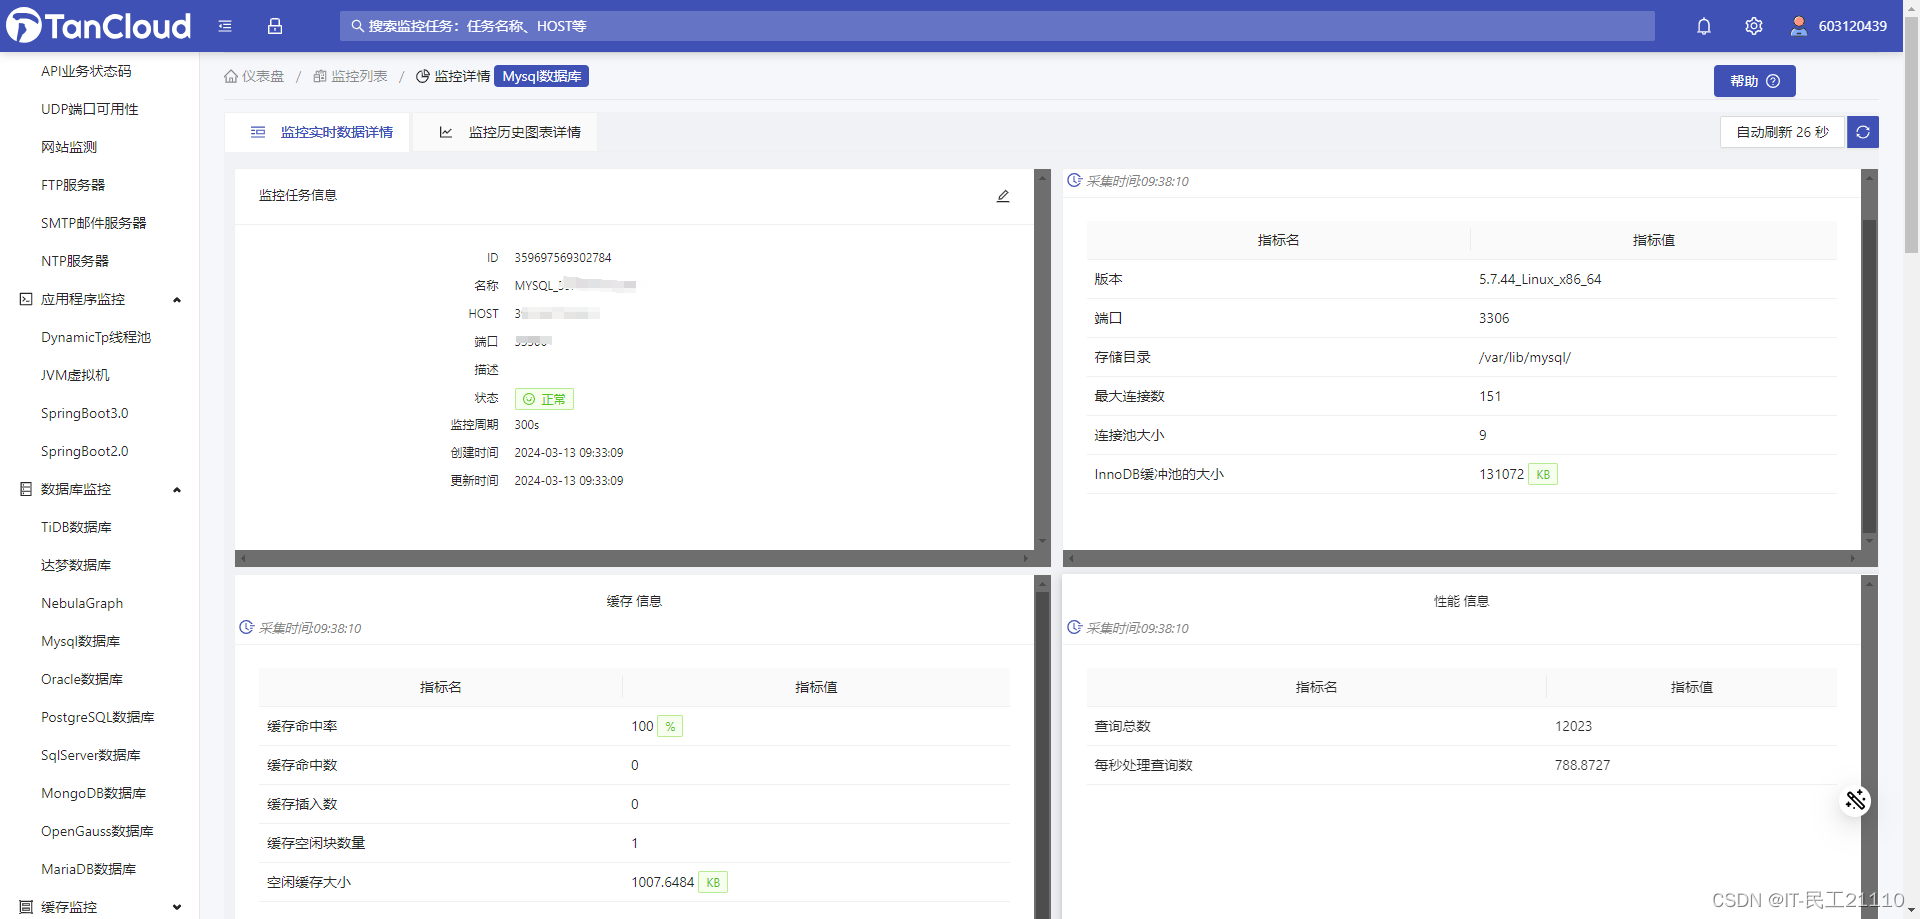Screen dimensions: 1920x919
Task: Click task info panel vertical scrollbar
Action: [x=1042, y=360]
